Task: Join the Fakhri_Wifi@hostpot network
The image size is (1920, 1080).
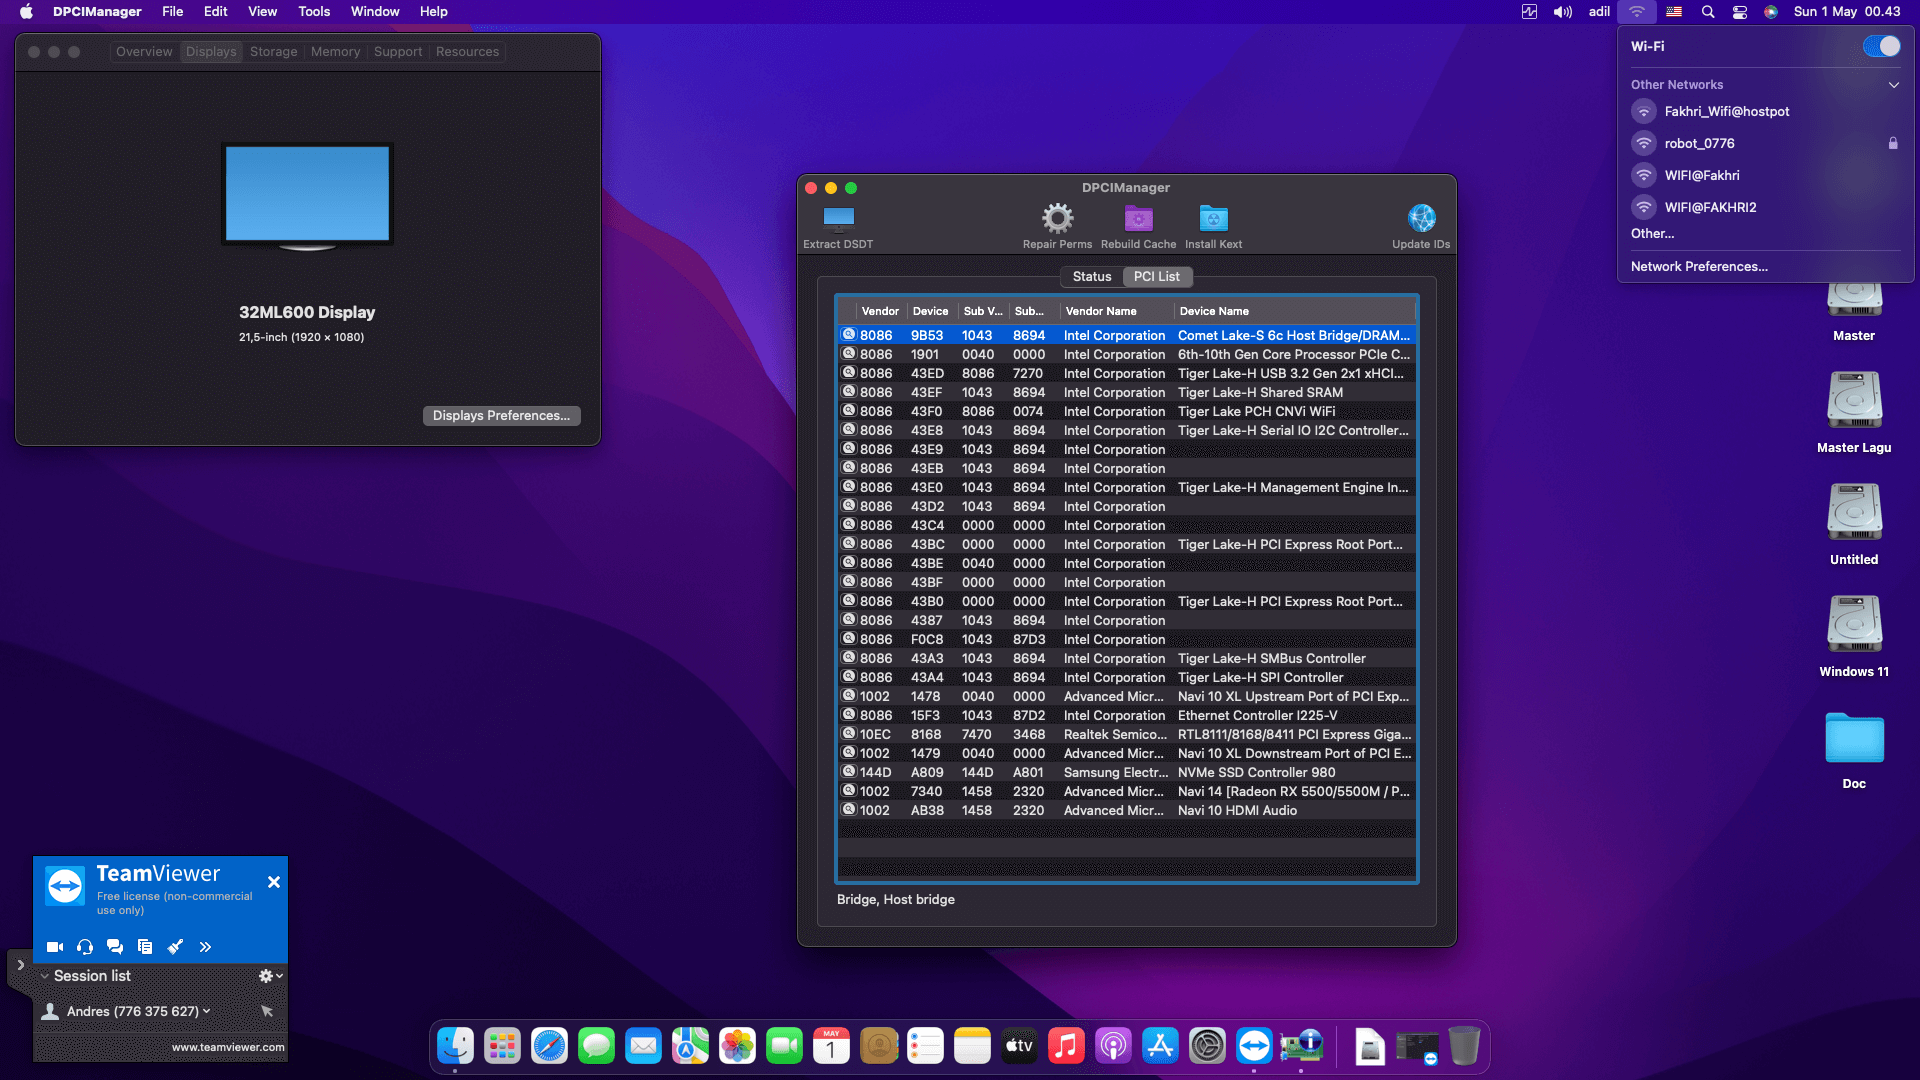Action: point(1765,112)
